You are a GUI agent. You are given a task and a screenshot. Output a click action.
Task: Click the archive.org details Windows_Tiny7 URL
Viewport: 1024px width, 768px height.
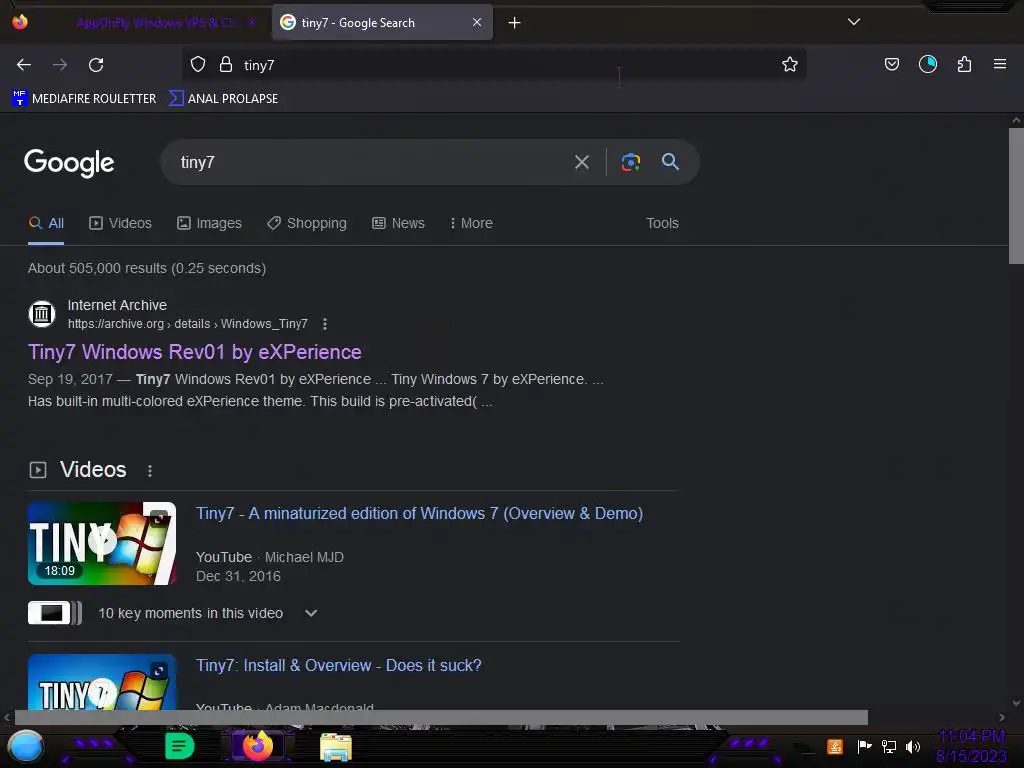pos(187,324)
